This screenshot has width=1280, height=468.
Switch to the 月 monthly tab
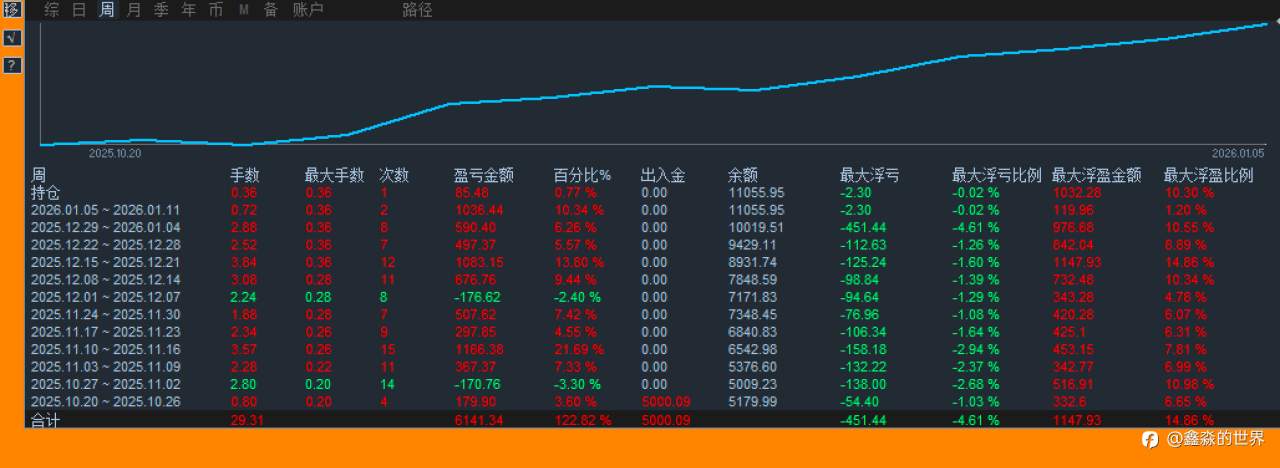[134, 10]
